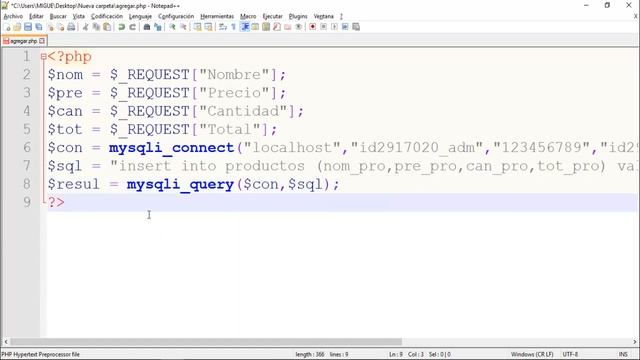Image resolution: width=640 pixels, height=360 pixels.
Task: Stop macro recording icon
Action: click(x=323, y=27)
